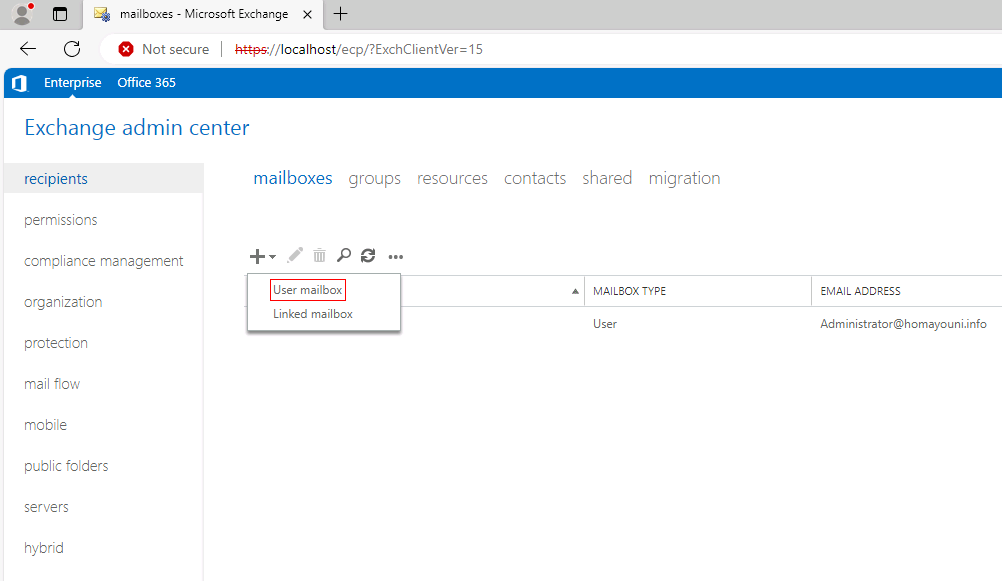Open hybrid section
Viewport: 1002px width, 581px height.
(x=44, y=548)
